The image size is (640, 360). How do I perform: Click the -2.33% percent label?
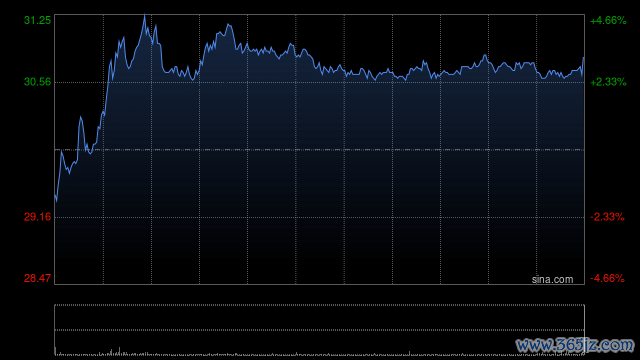607,217
